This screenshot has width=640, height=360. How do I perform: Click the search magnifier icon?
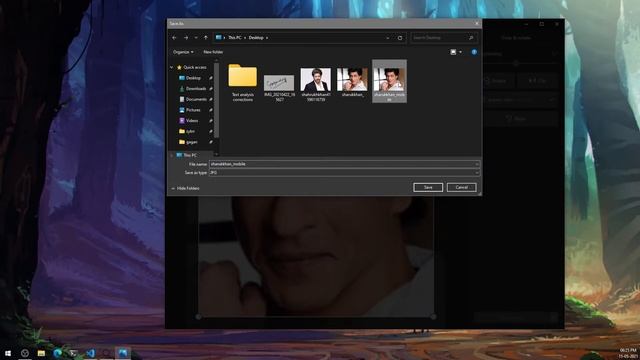click(x=471, y=38)
